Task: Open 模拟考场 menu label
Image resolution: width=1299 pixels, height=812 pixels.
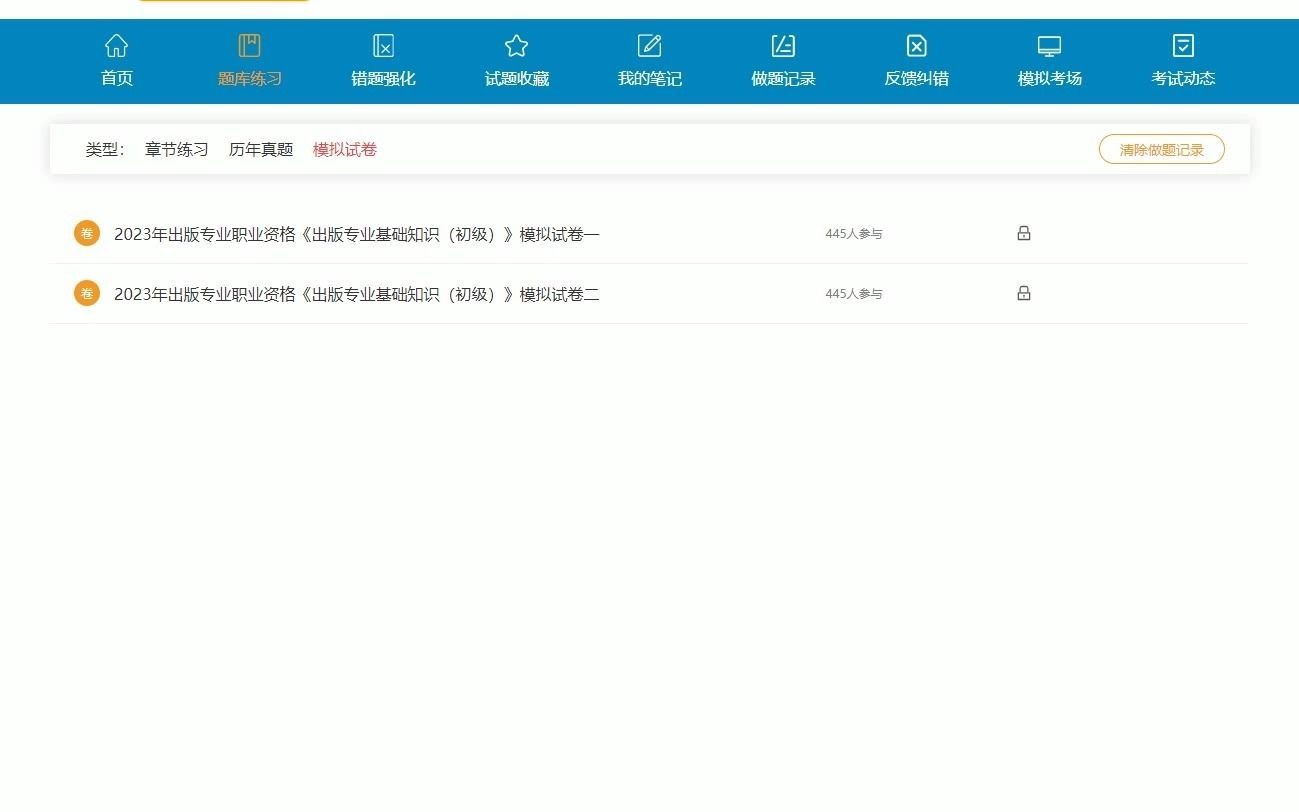Action: [1050, 79]
